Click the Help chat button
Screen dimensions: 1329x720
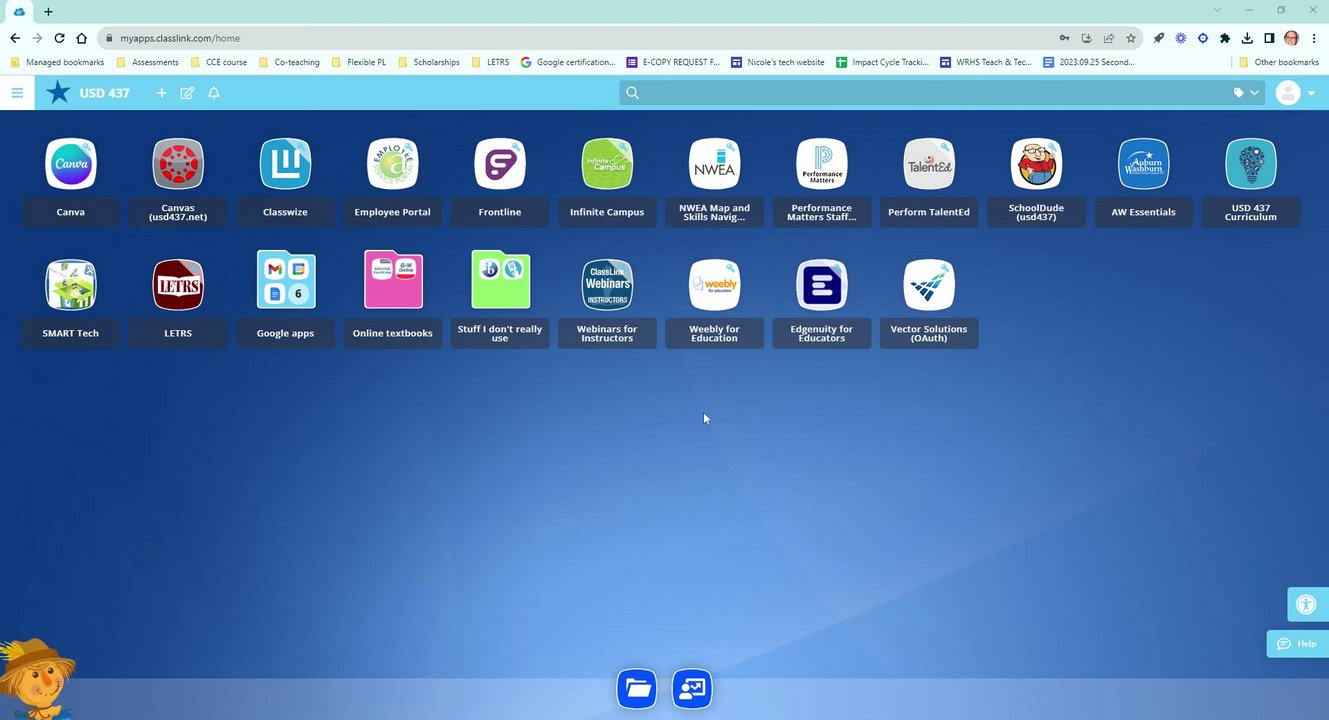pos(1298,644)
